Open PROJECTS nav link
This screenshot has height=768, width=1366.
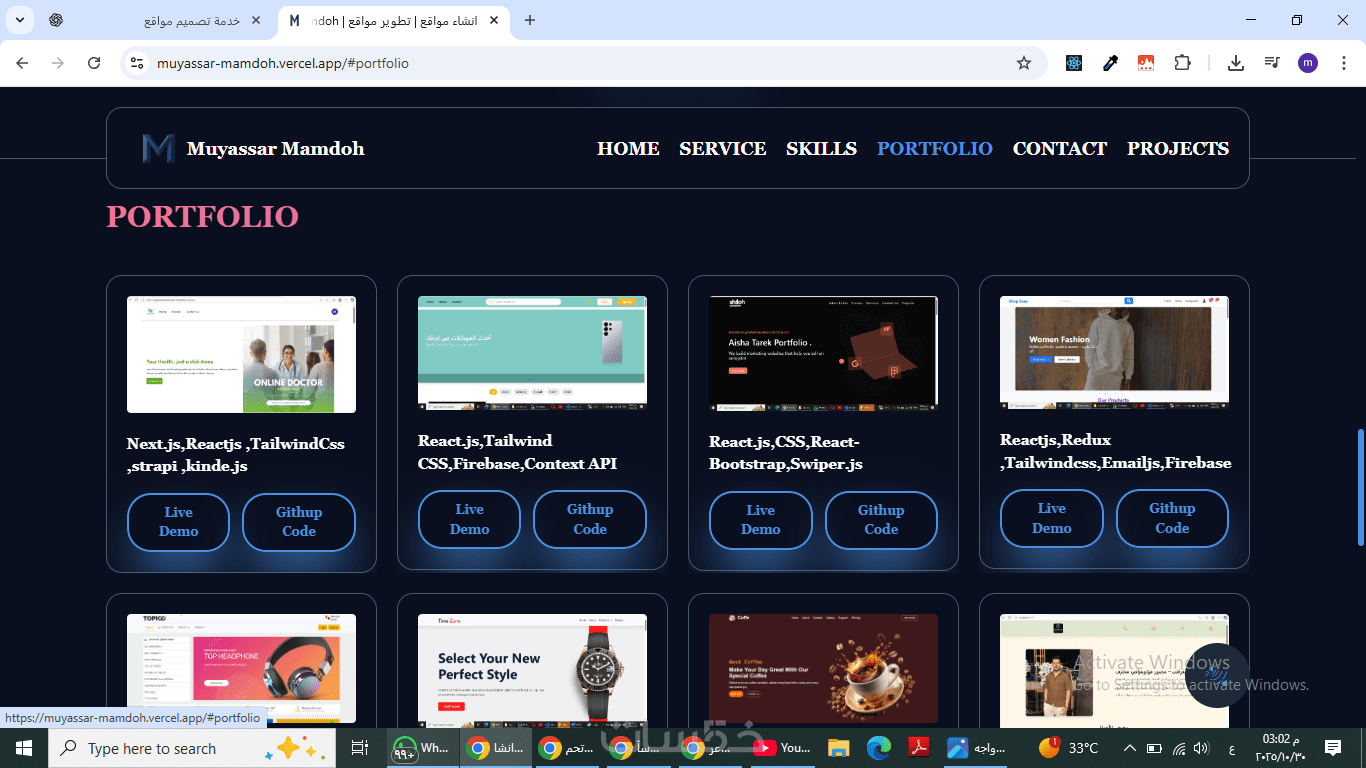tap(1178, 148)
